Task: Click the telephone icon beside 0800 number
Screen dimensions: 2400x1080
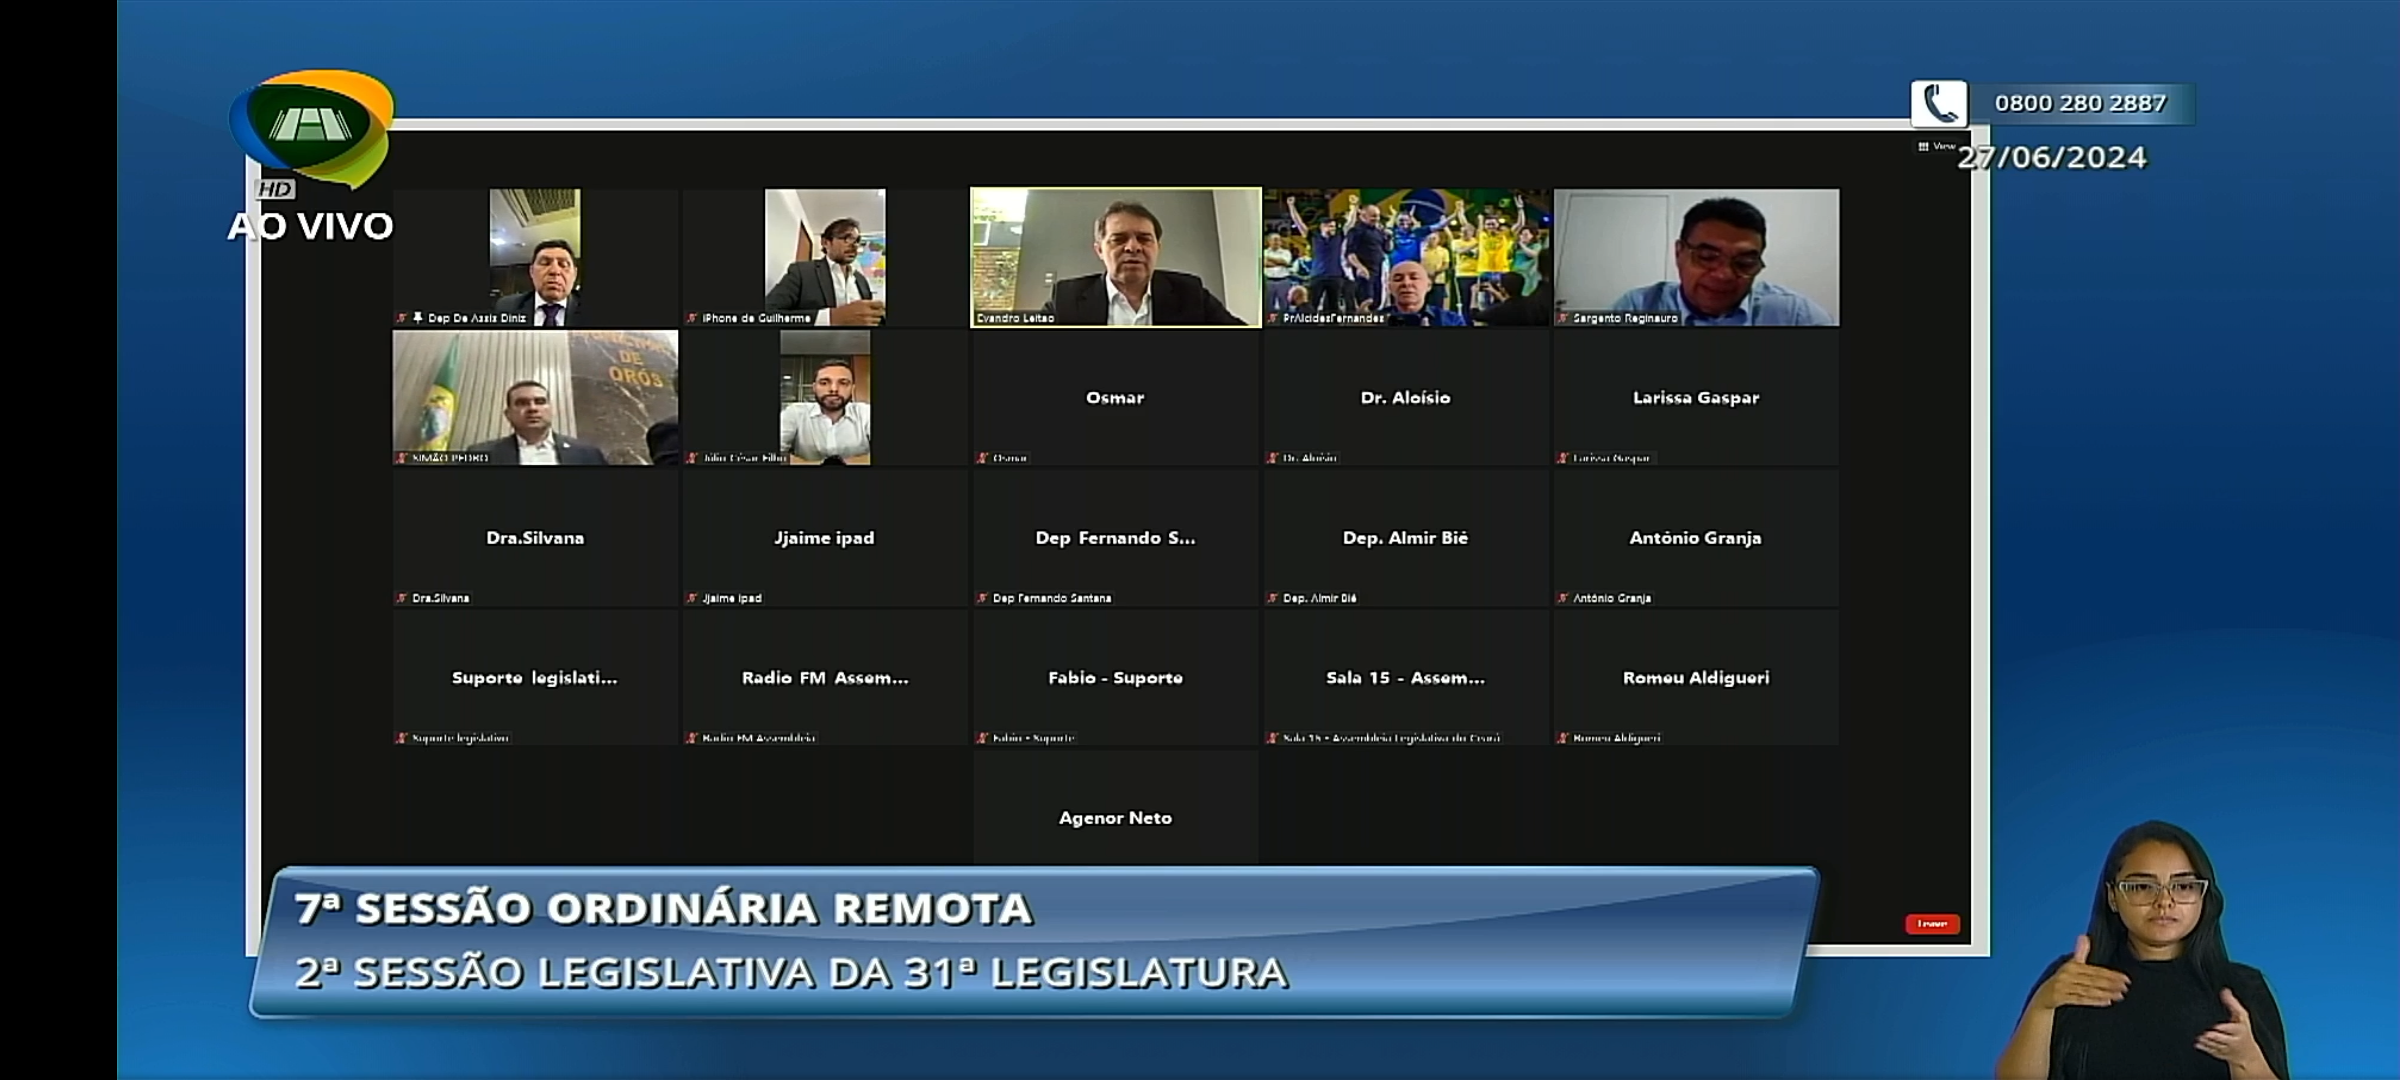Action: (x=1939, y=104)
